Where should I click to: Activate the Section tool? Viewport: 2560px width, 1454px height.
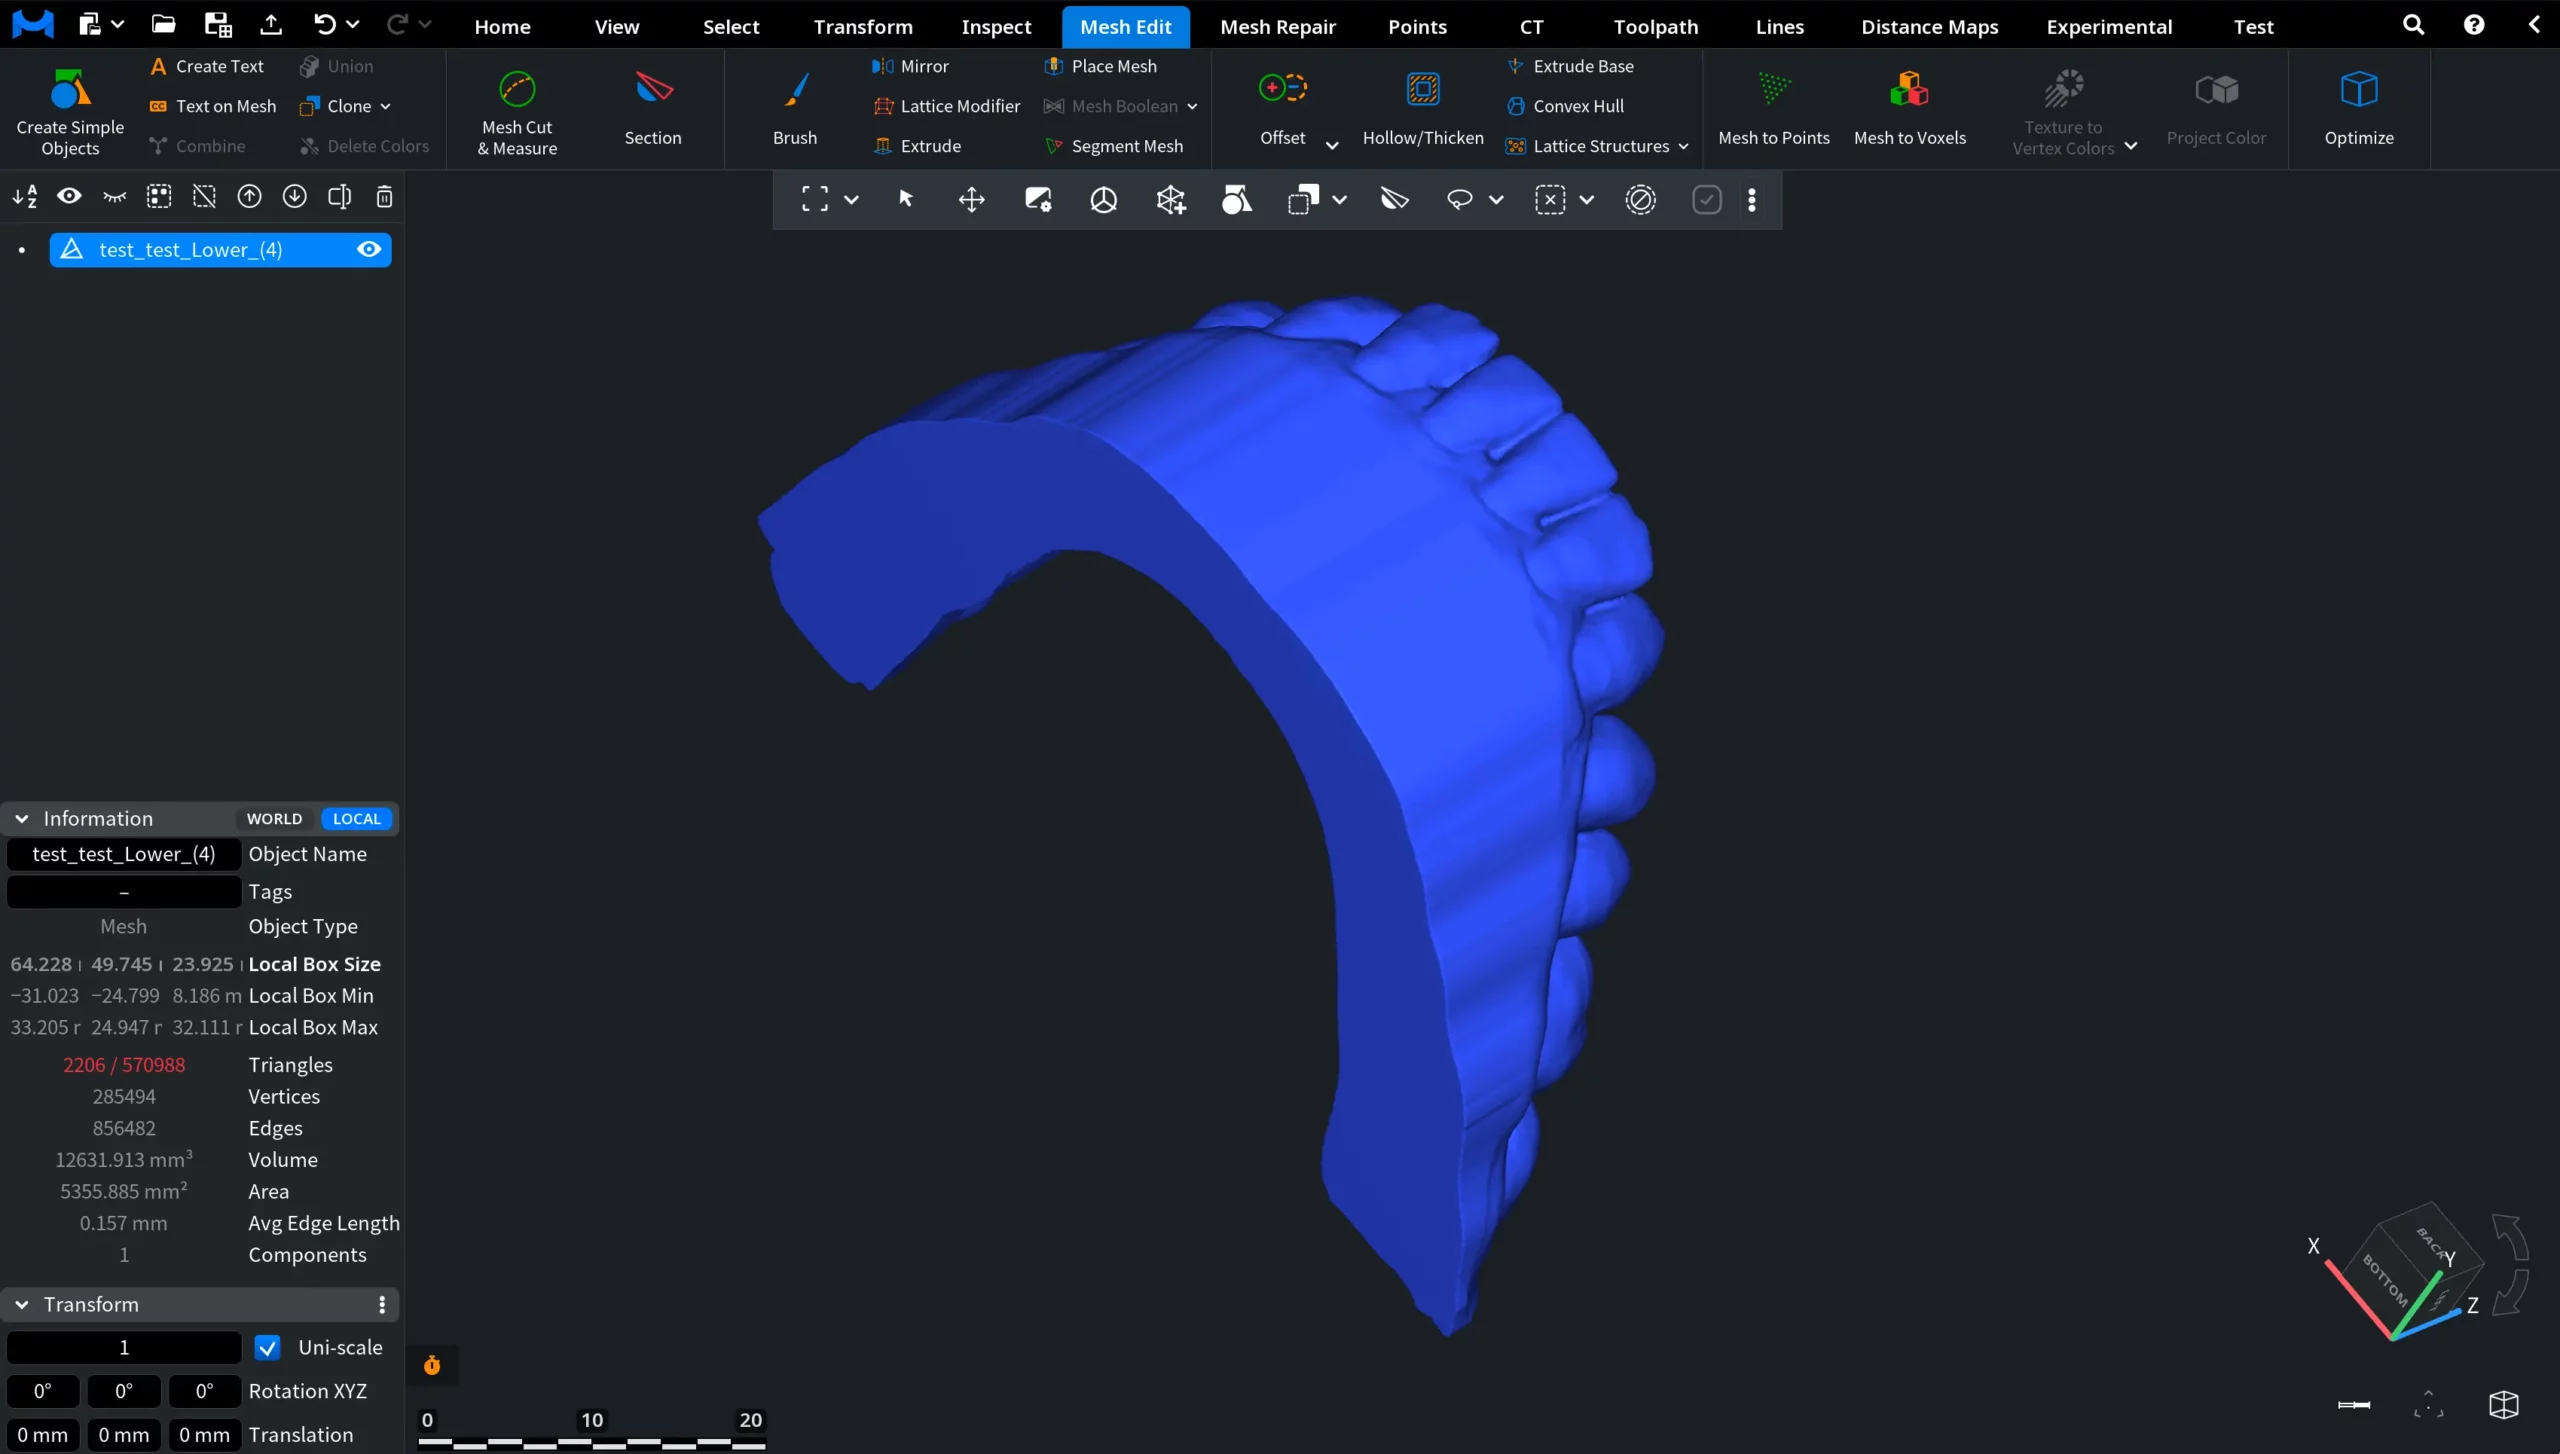[x=653, y=108]
